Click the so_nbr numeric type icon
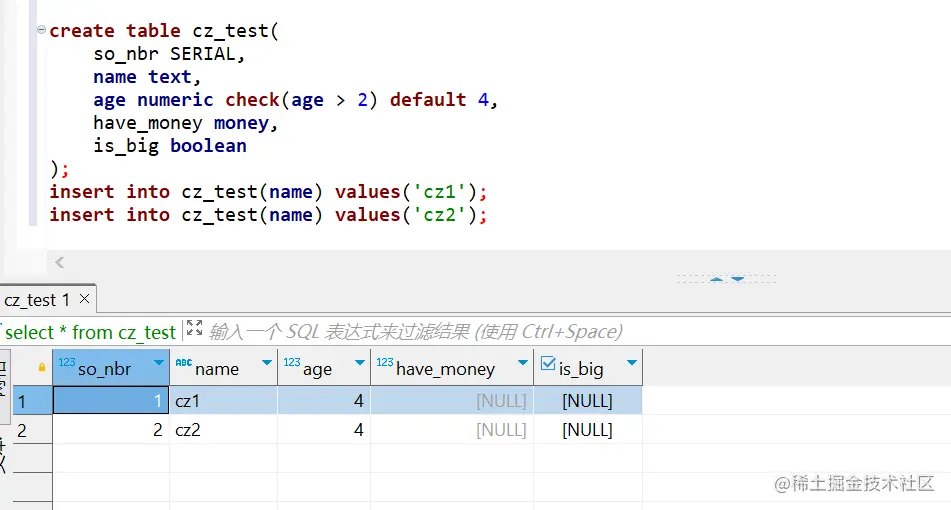Viewport: 951px width, 510px height. click(x=66, y=363)
